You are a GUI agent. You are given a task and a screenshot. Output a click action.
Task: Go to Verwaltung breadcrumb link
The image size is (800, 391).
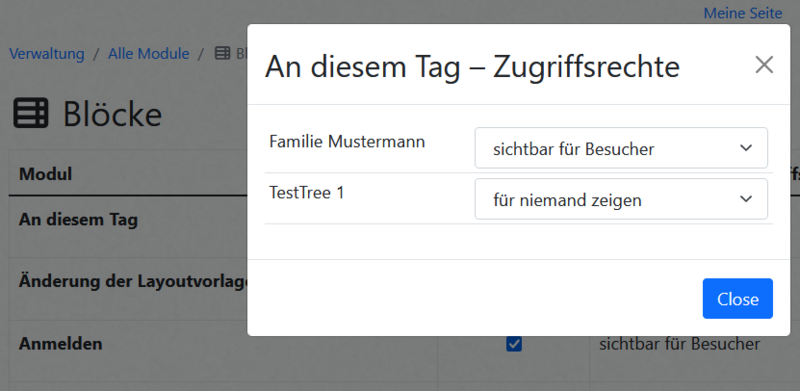(47, 54)
